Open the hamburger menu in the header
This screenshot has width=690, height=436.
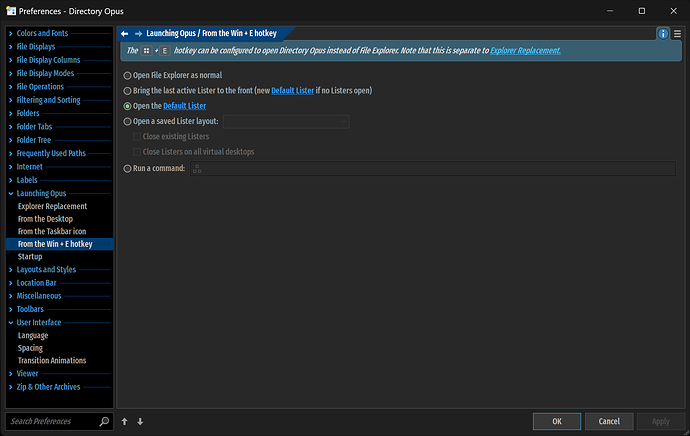point(677,33)
